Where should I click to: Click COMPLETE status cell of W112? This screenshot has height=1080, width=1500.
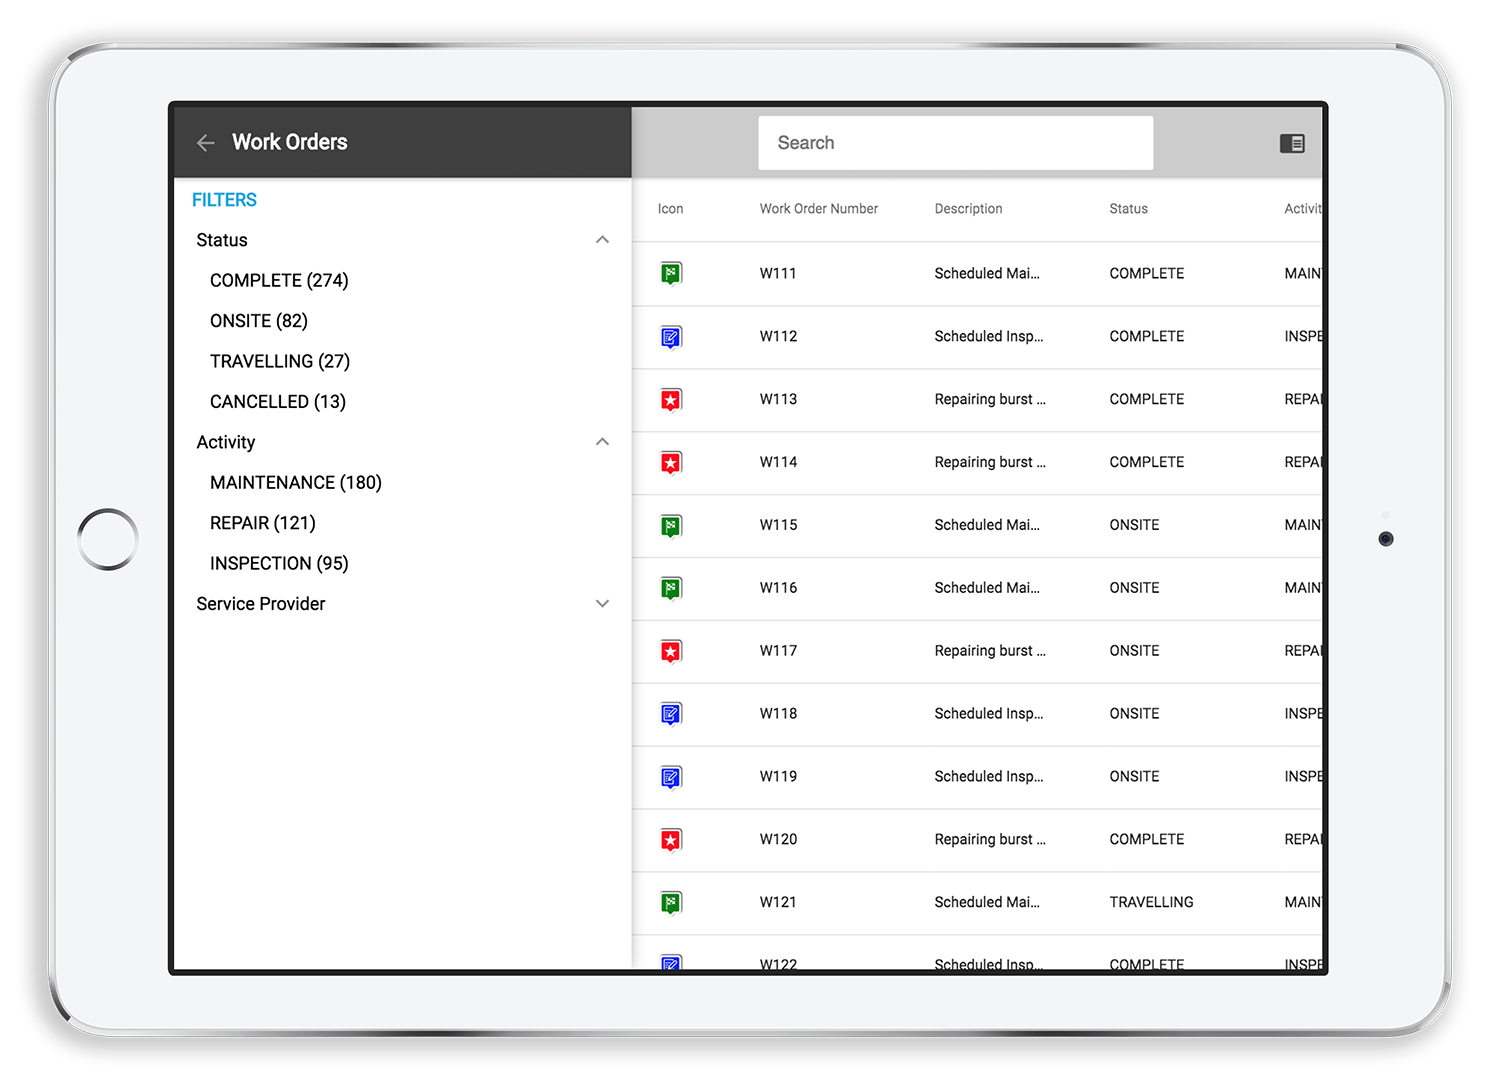(x=1147, y=336)
